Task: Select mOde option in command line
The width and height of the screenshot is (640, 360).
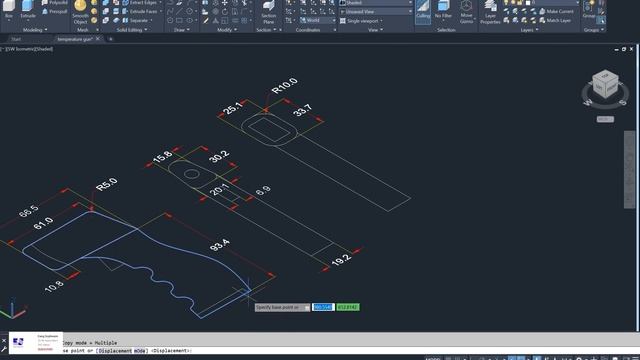Action: click(140, 351)
